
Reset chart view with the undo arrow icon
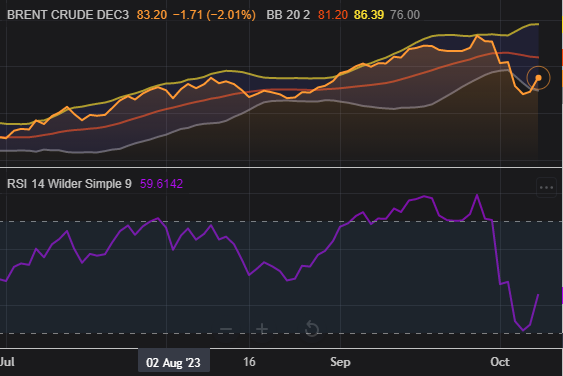[312, 329]
